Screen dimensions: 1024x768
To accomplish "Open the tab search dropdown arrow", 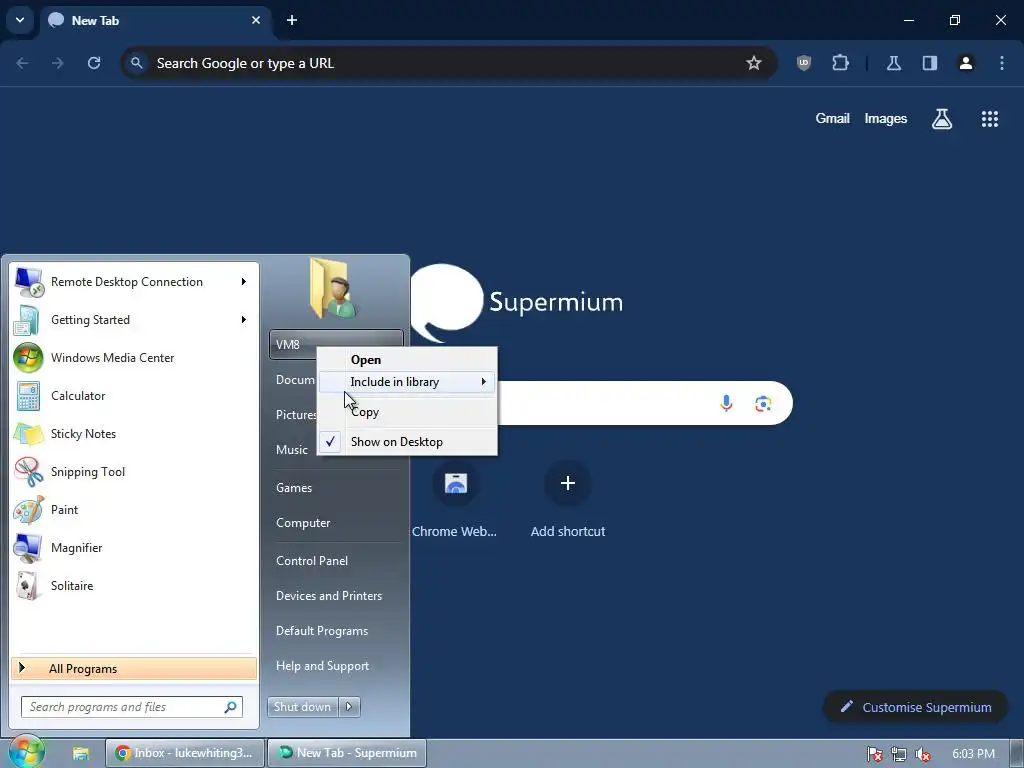I will [20, 20].
